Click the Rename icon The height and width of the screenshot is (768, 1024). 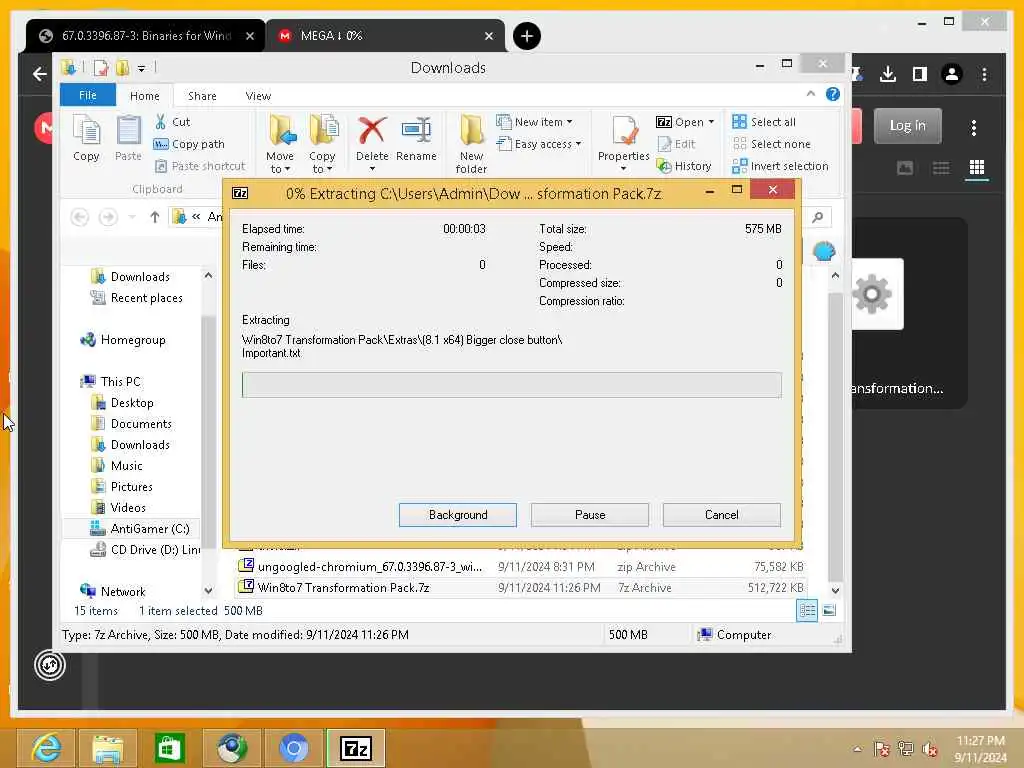416,131
